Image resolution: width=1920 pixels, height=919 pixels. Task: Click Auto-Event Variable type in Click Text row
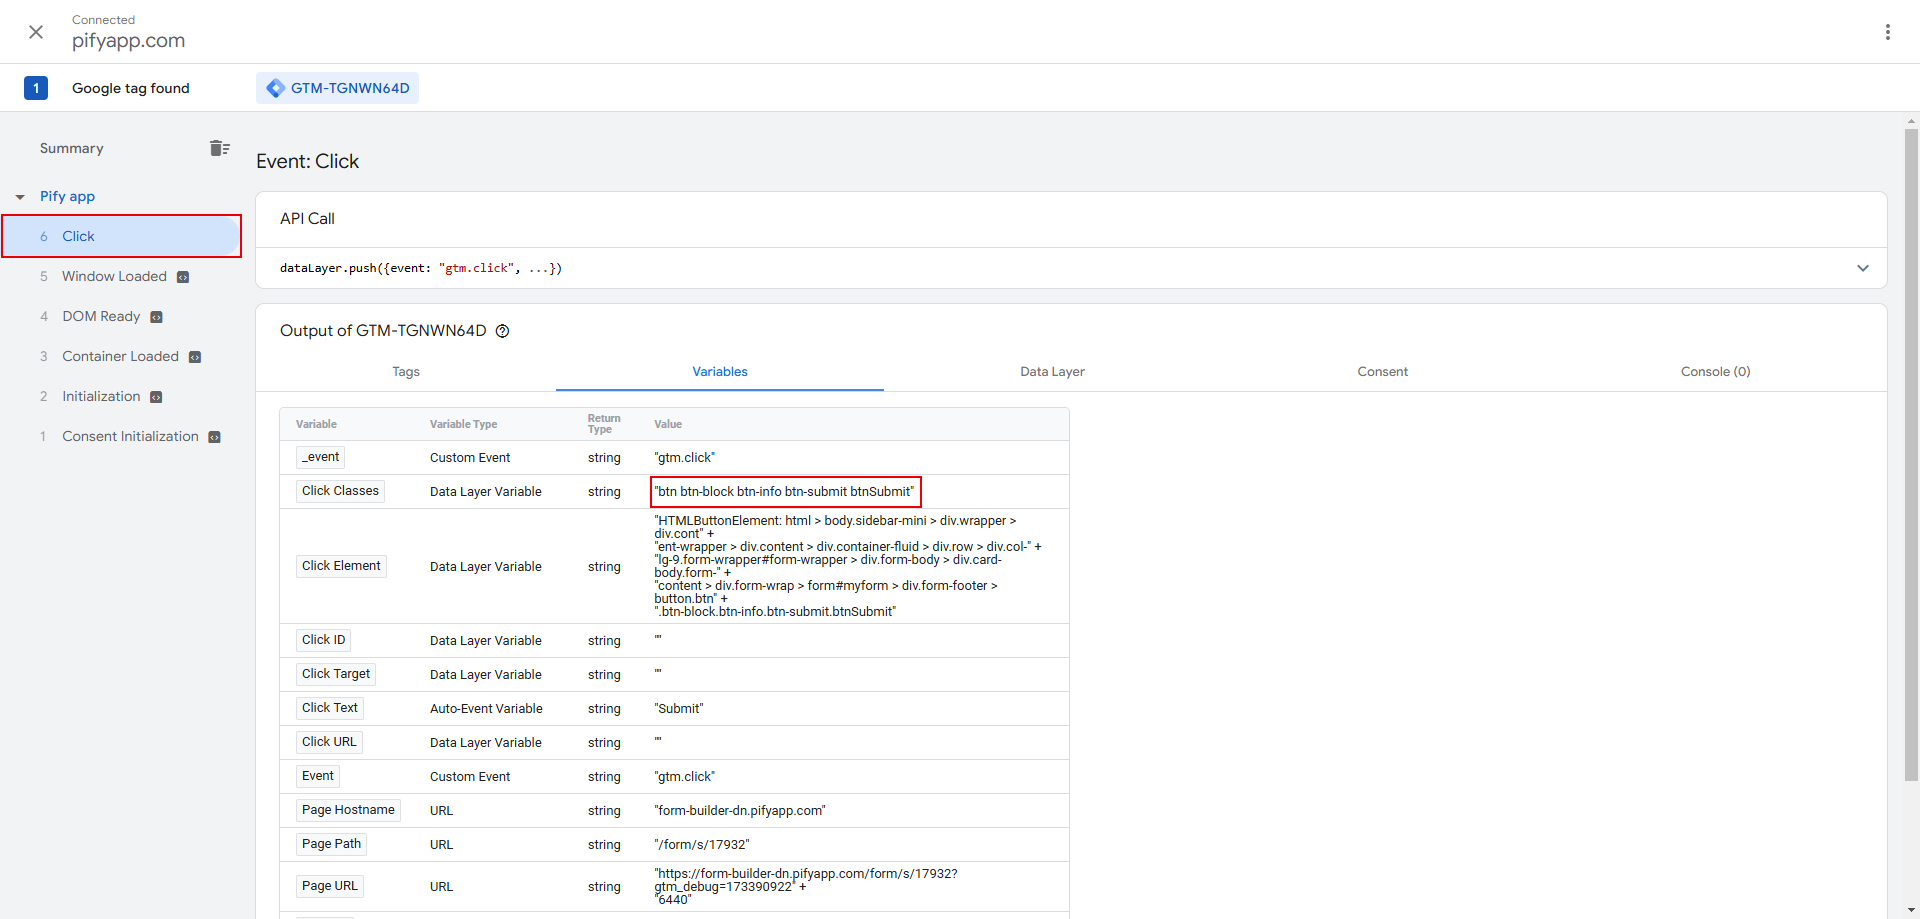pos(486,709)
